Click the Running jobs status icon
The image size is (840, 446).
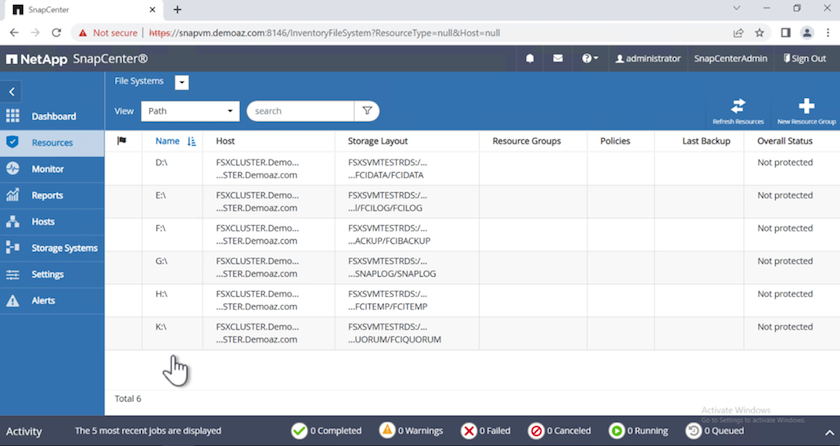tap(618, 431)
